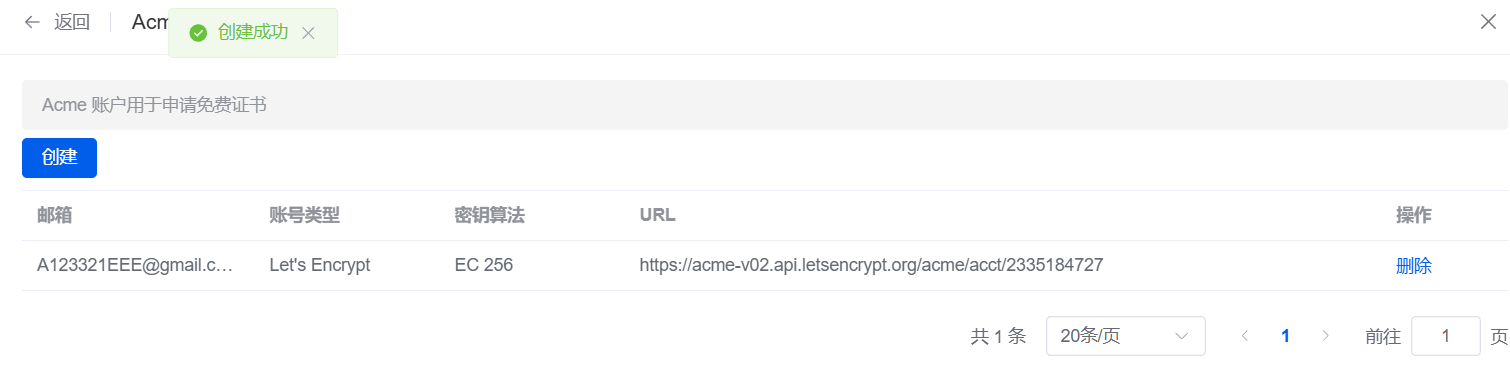Click the blue 创建 button
The height and width of the screenshot is (366, 1510).
59,158
